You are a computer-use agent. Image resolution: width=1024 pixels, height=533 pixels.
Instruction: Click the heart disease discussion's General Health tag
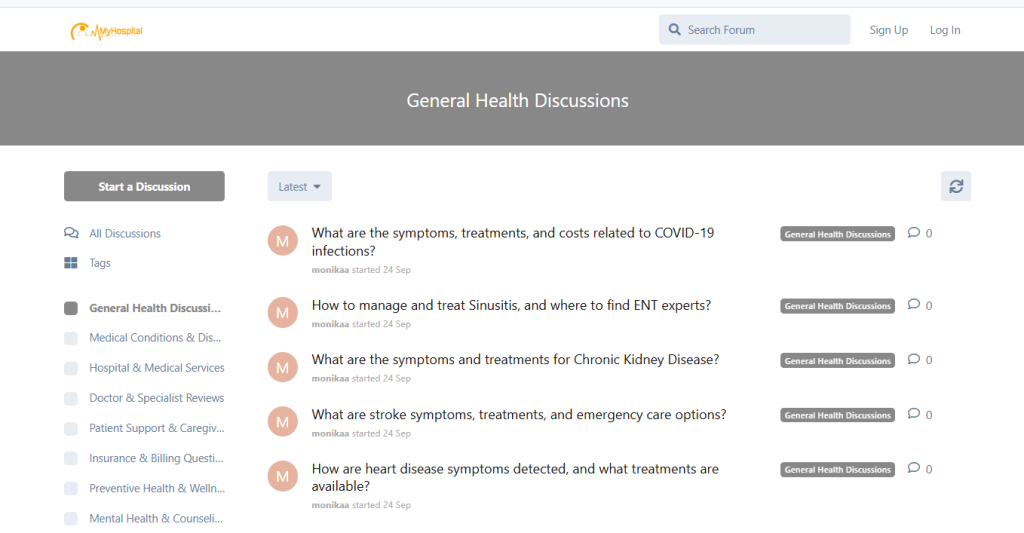click(837, 469)
